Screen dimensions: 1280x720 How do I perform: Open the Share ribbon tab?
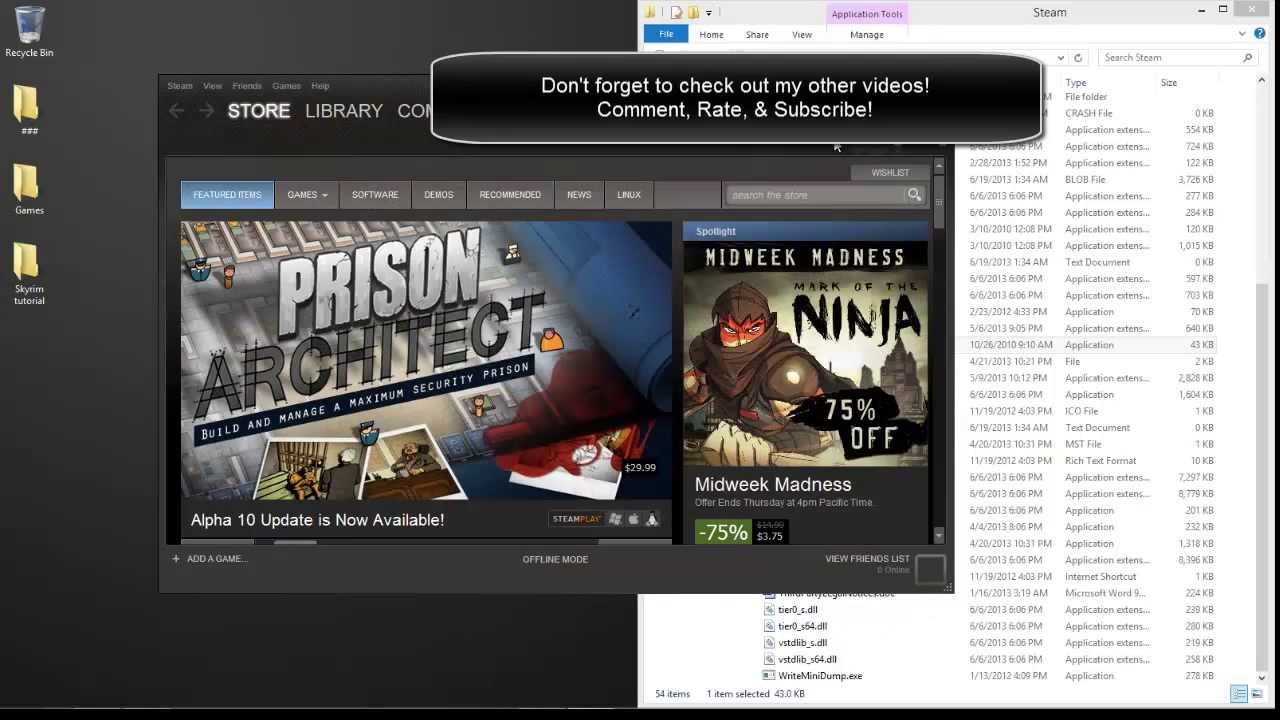tap(757, 35)
